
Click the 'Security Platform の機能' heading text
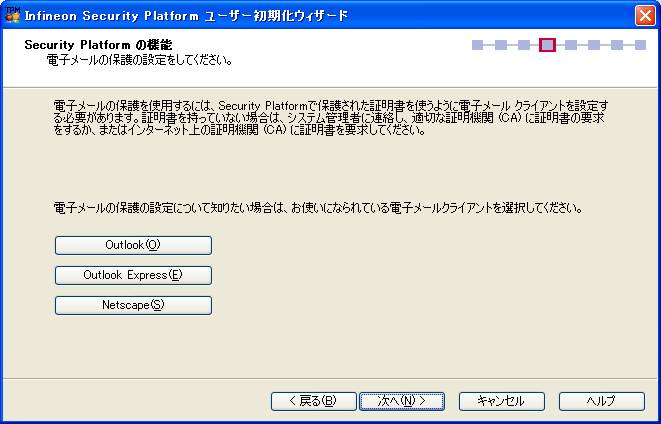98,45
